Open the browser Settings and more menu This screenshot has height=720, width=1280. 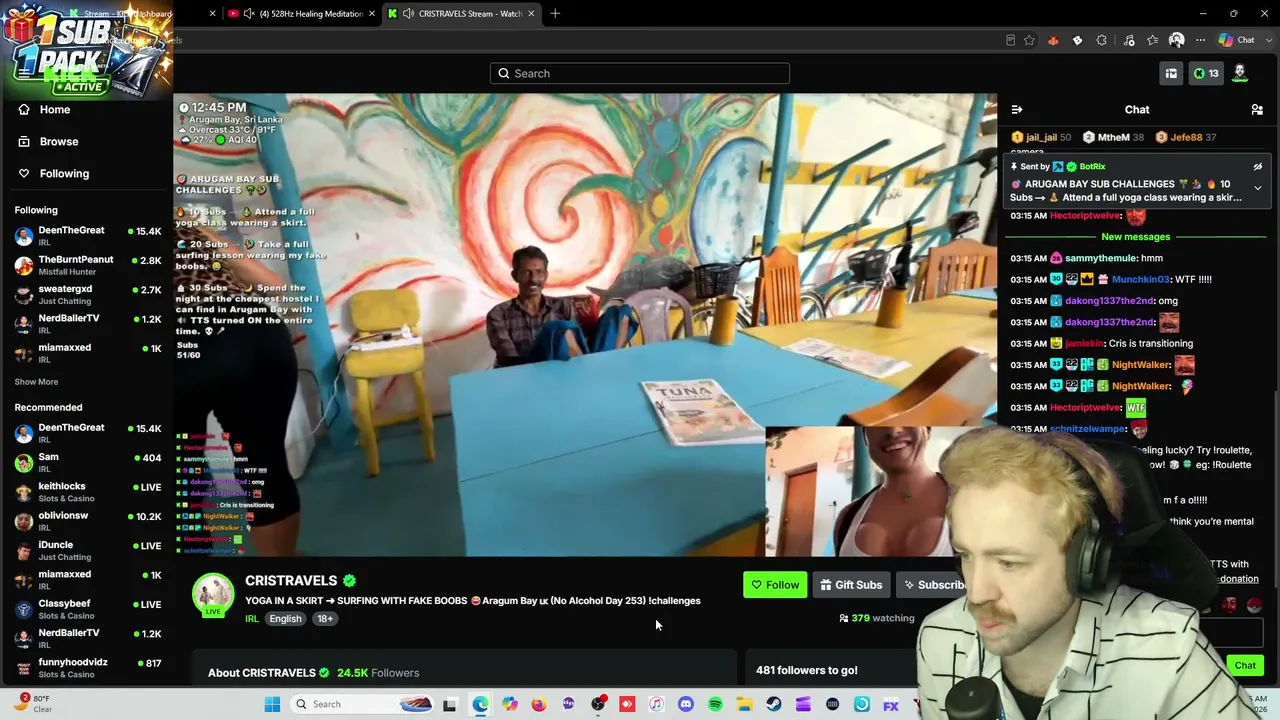1200,41
